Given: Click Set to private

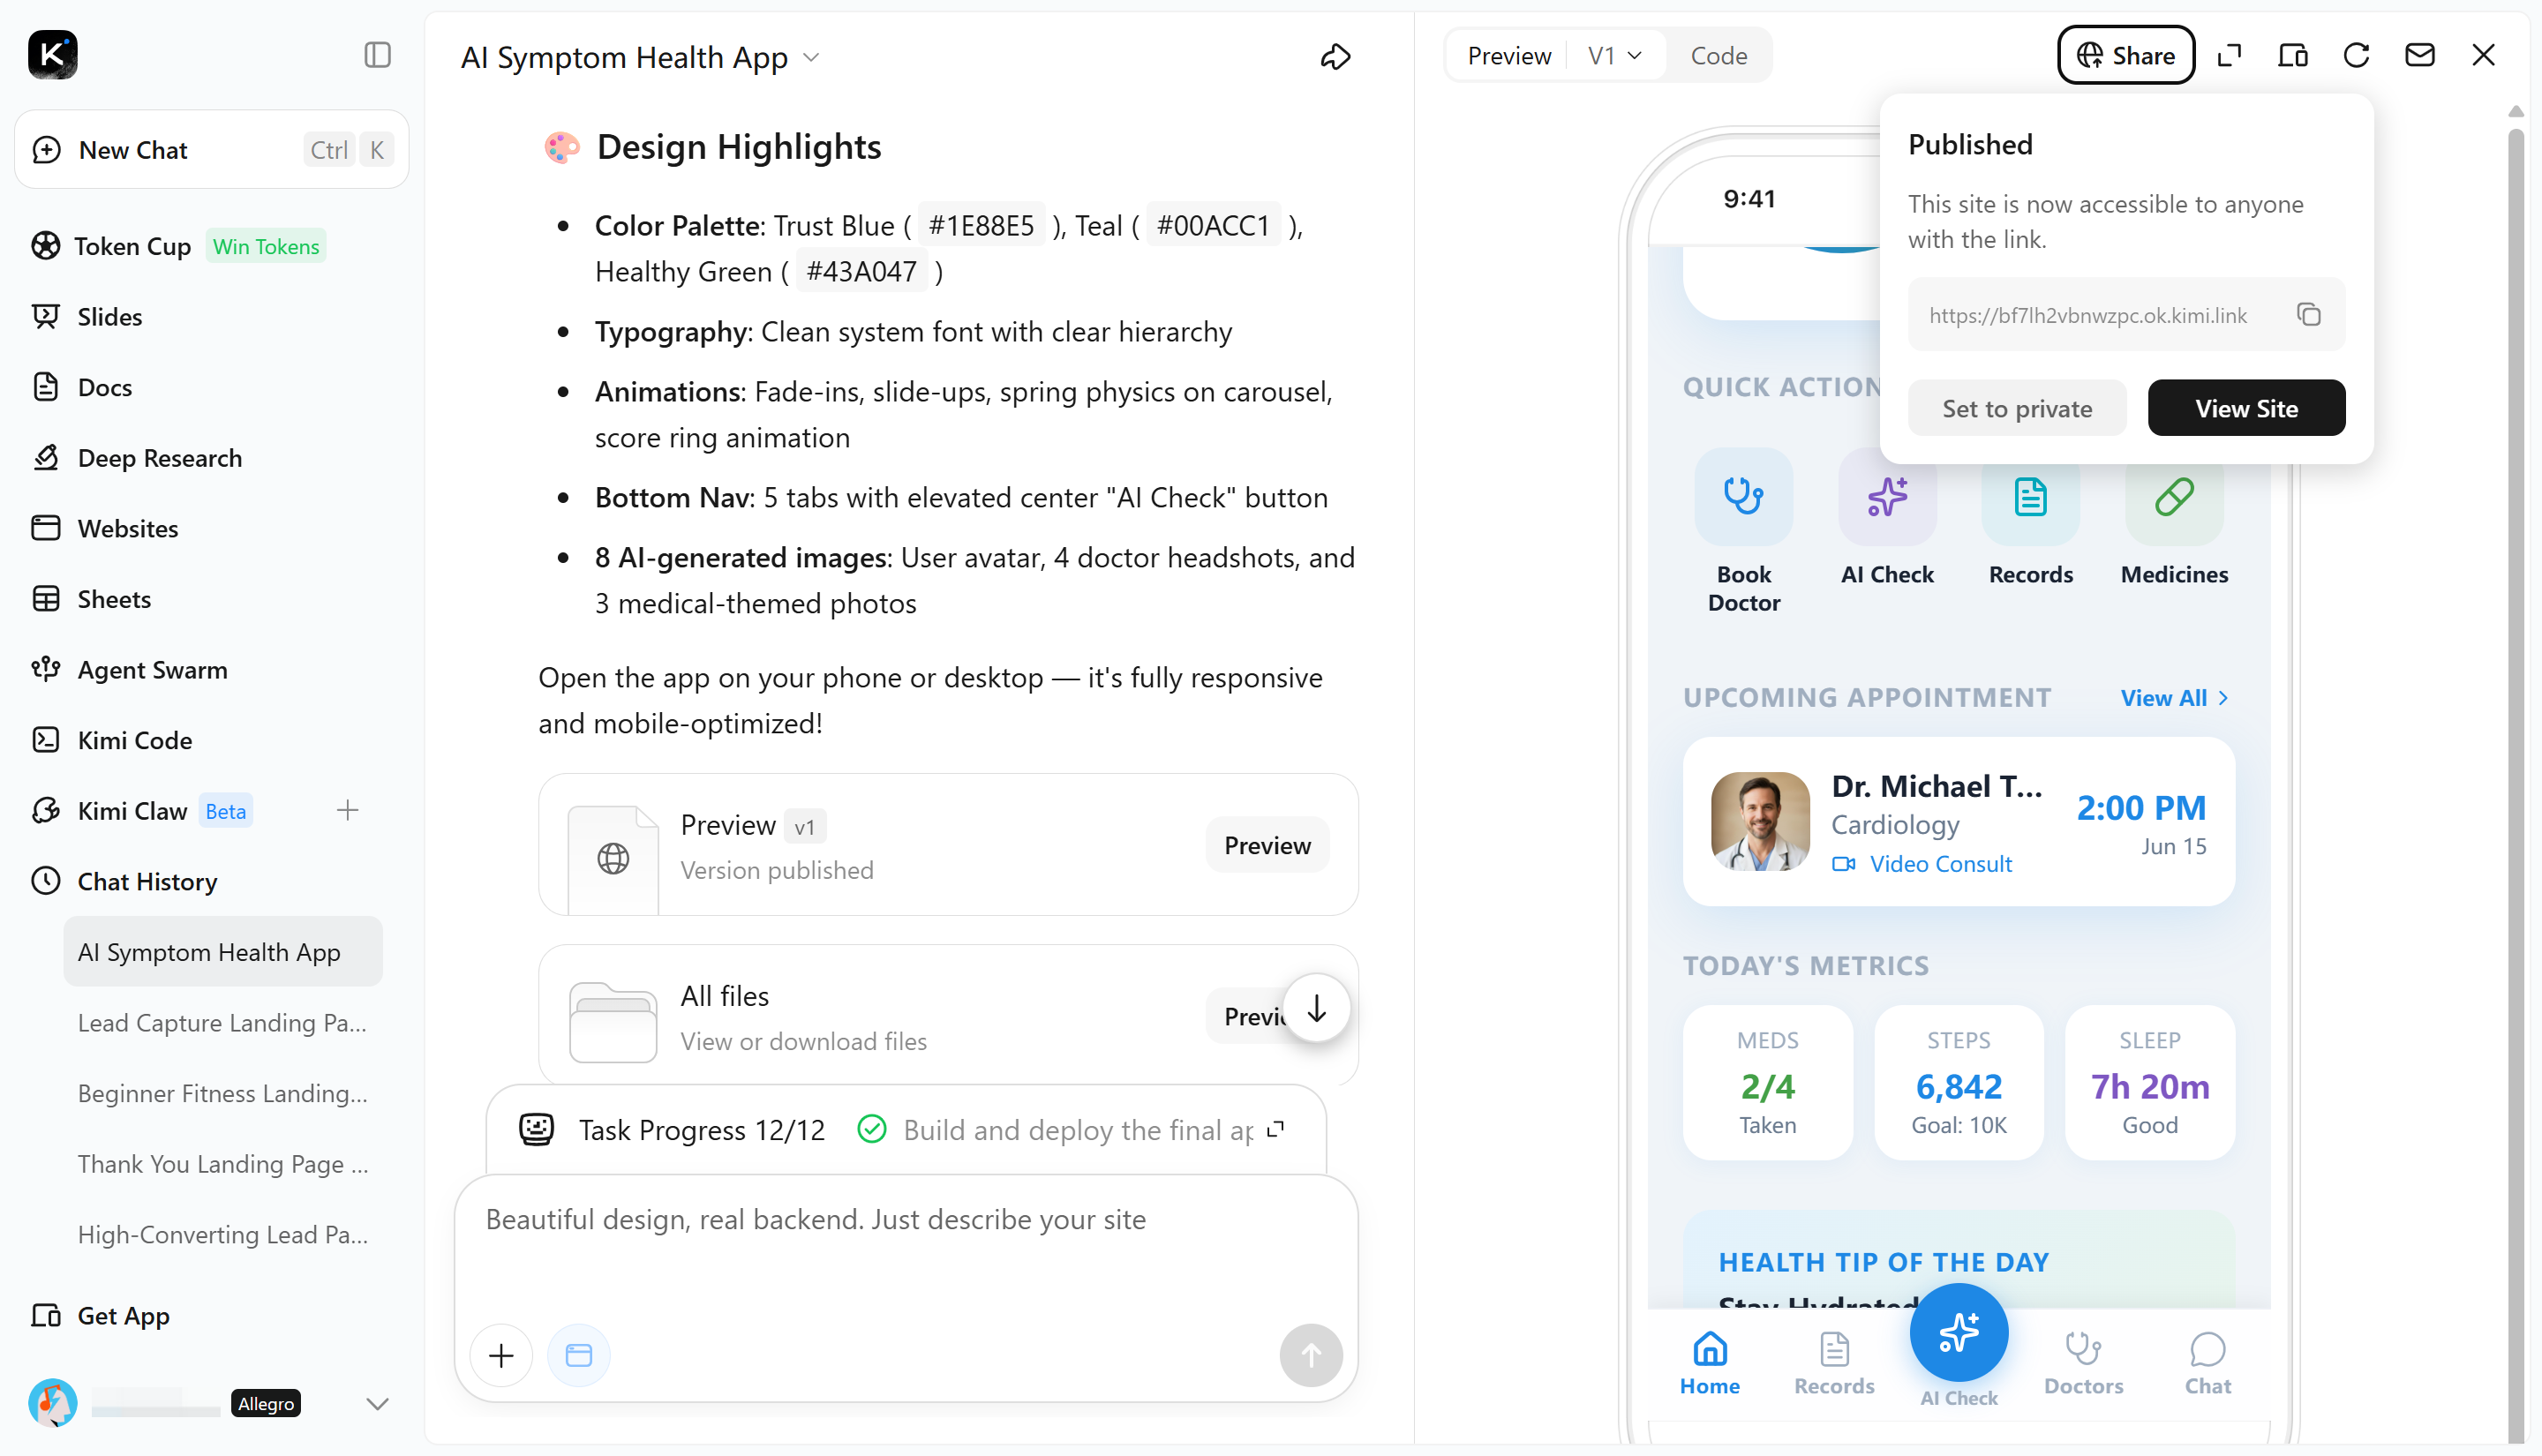Looking at the screenshot, I should (2017, 408).
